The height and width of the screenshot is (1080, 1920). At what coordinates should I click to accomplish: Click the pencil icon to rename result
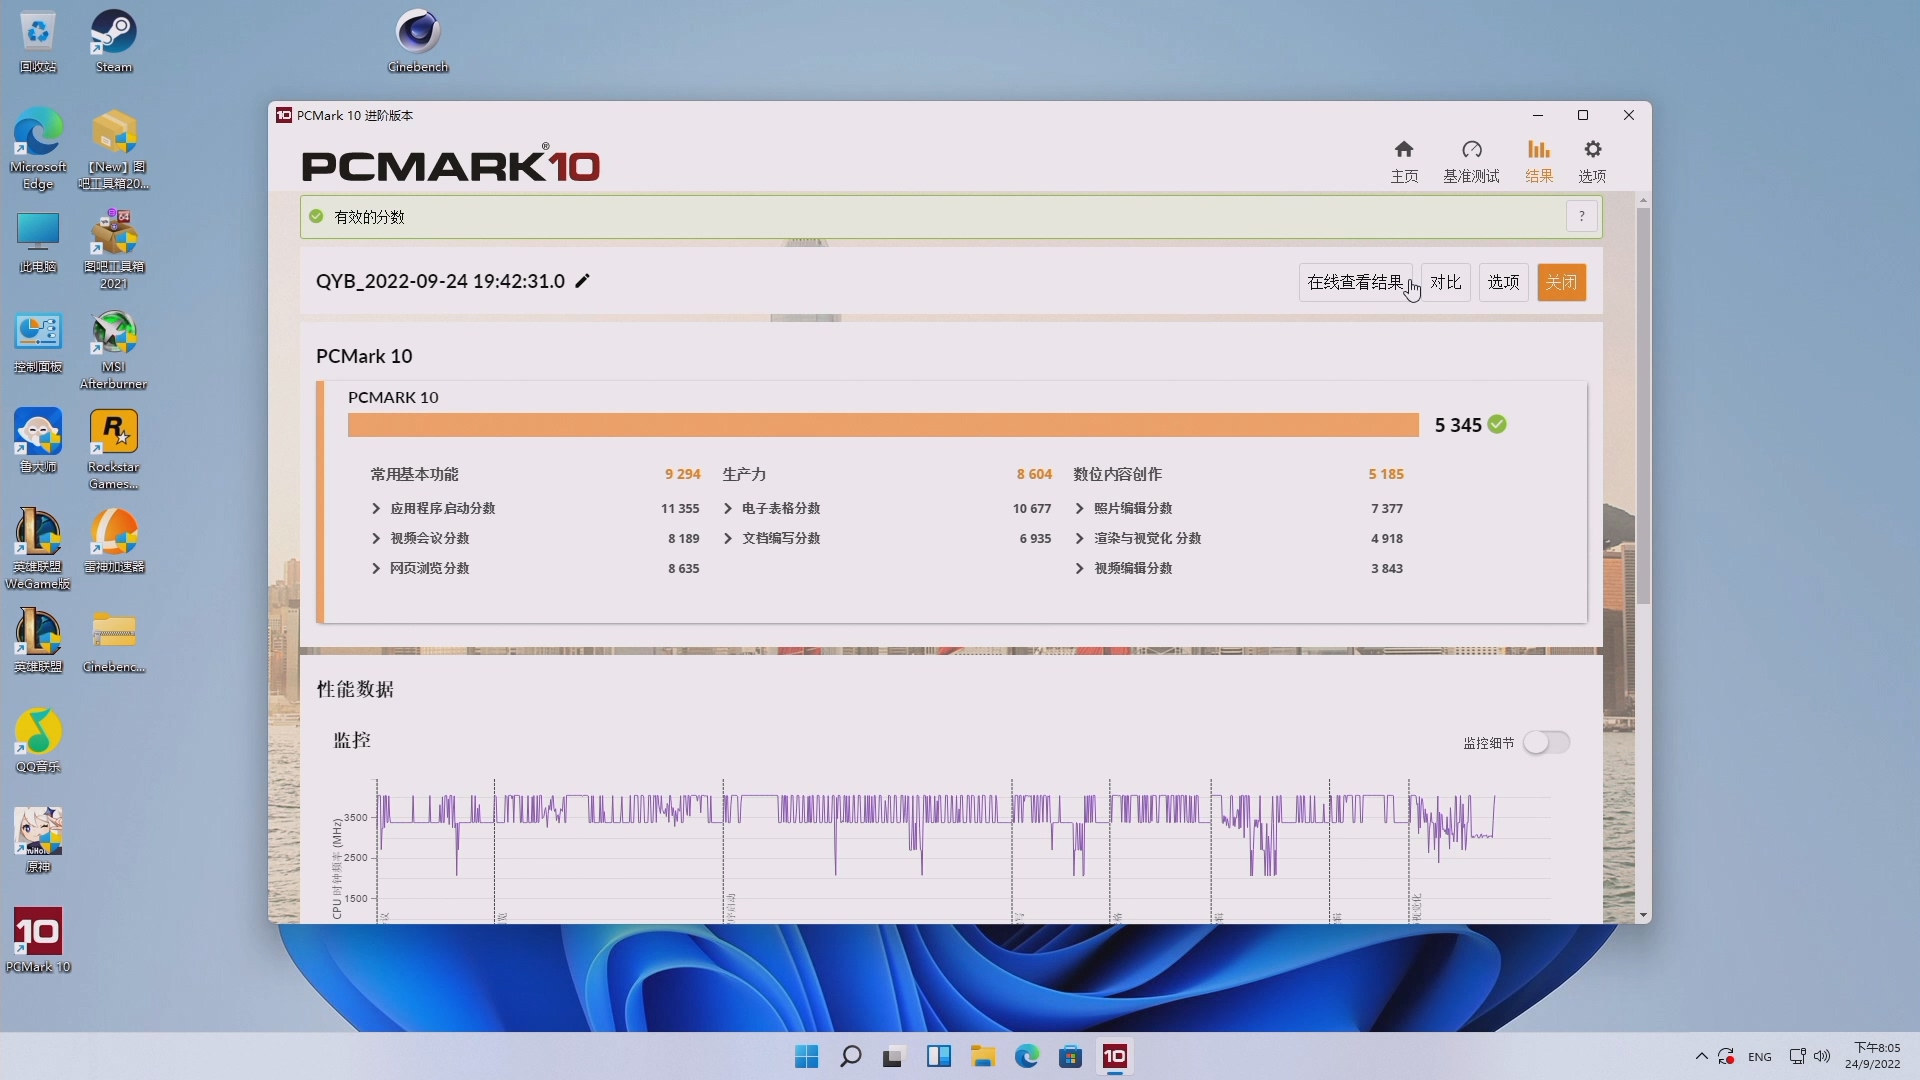point(583,281)
